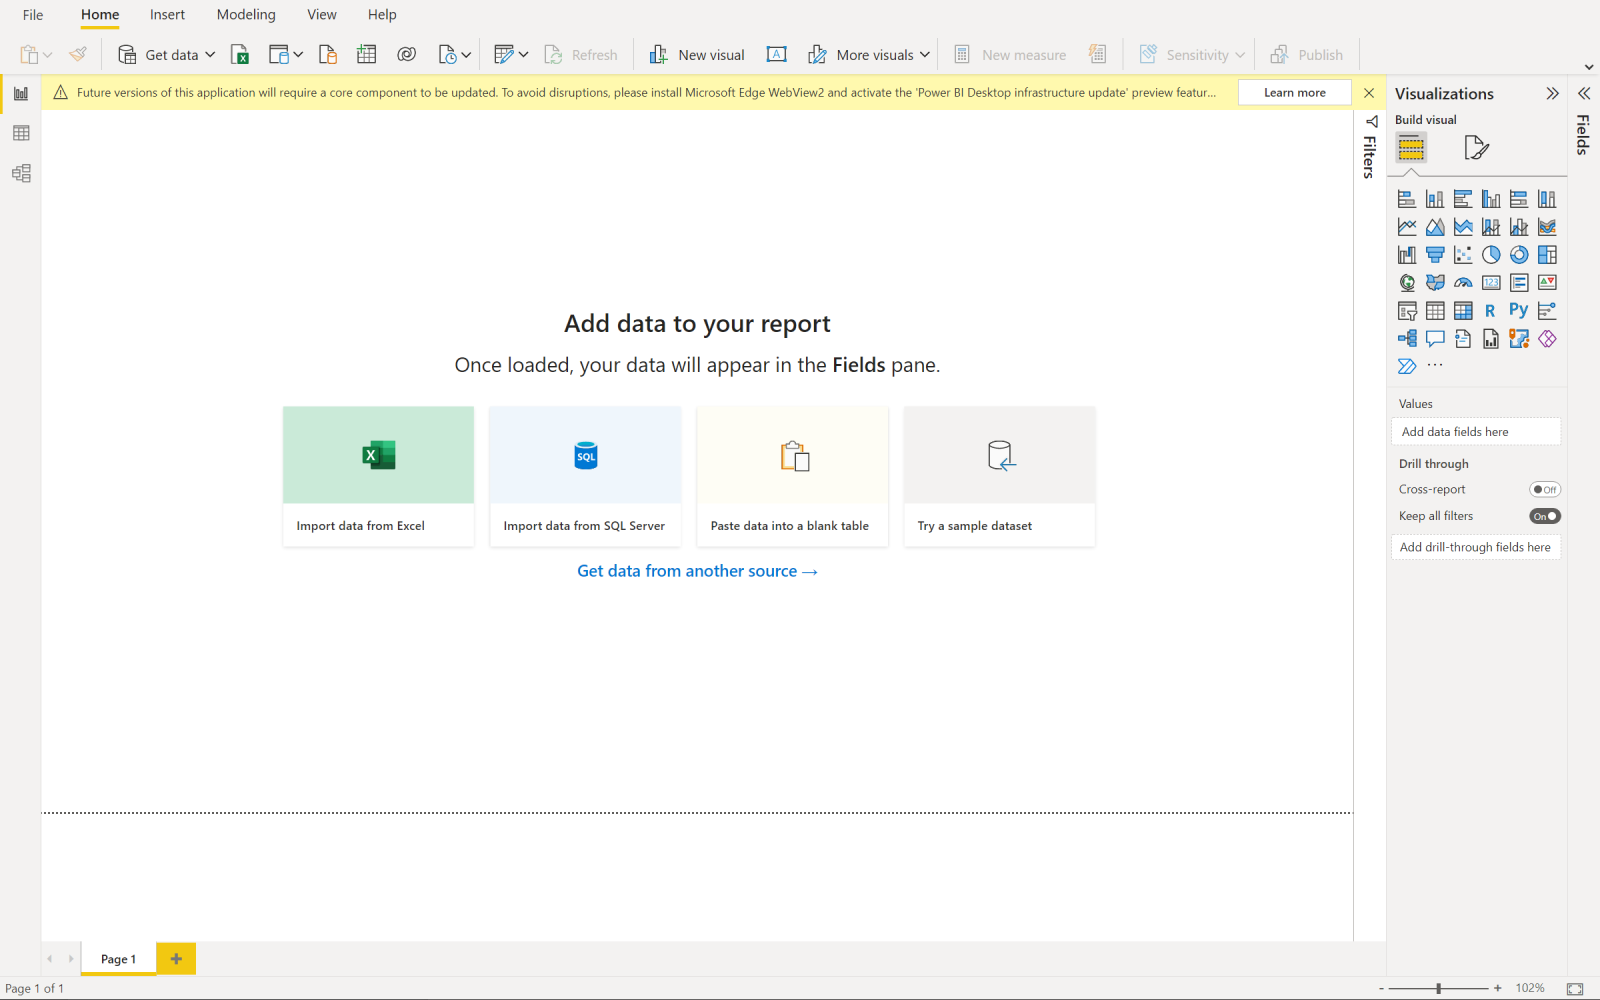Select the Python visual icon
Screen dimensions: 1600x1000
click(1518, 310)
